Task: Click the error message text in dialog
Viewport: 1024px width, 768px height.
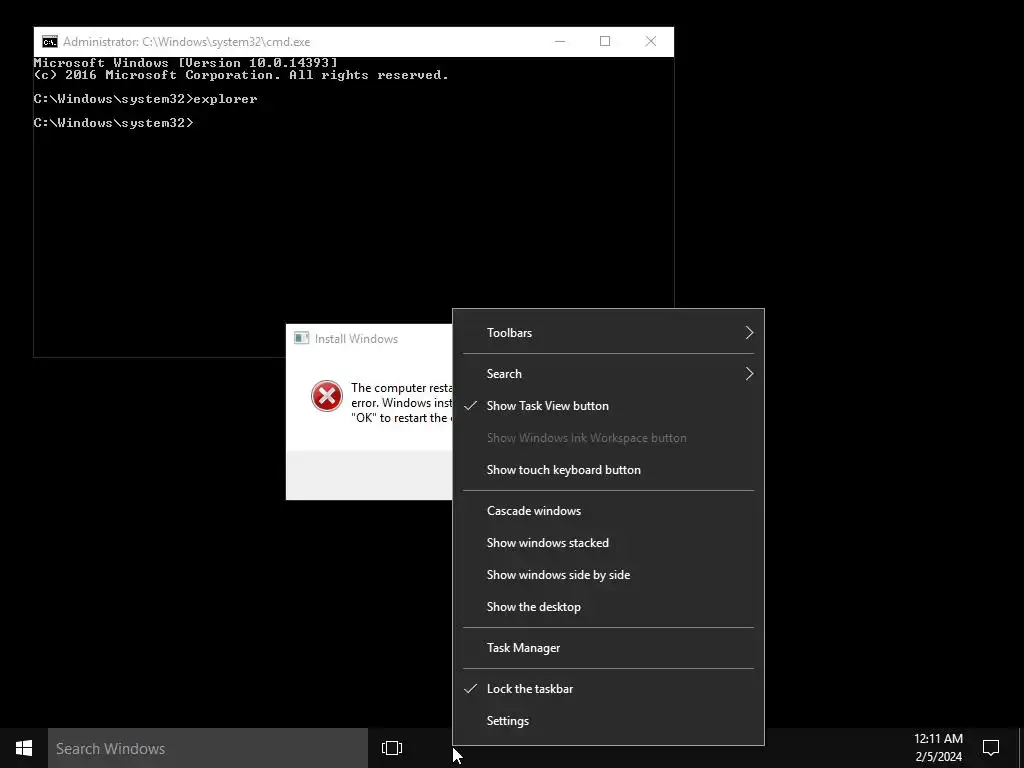Action: point(402,403)
